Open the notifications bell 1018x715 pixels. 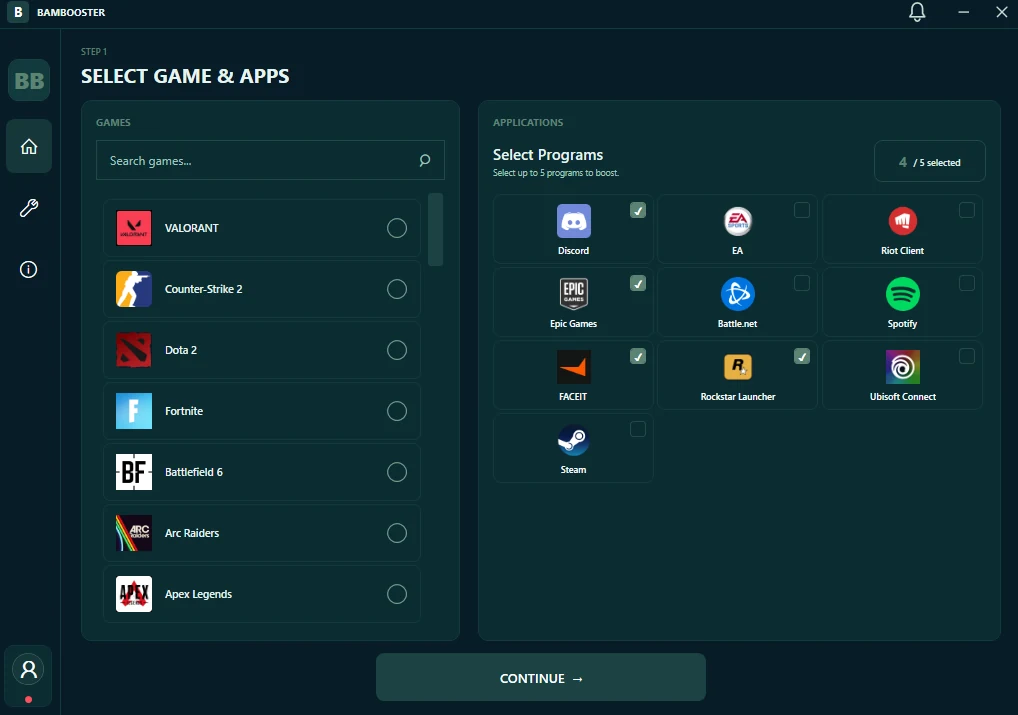(x=917, y=12)
